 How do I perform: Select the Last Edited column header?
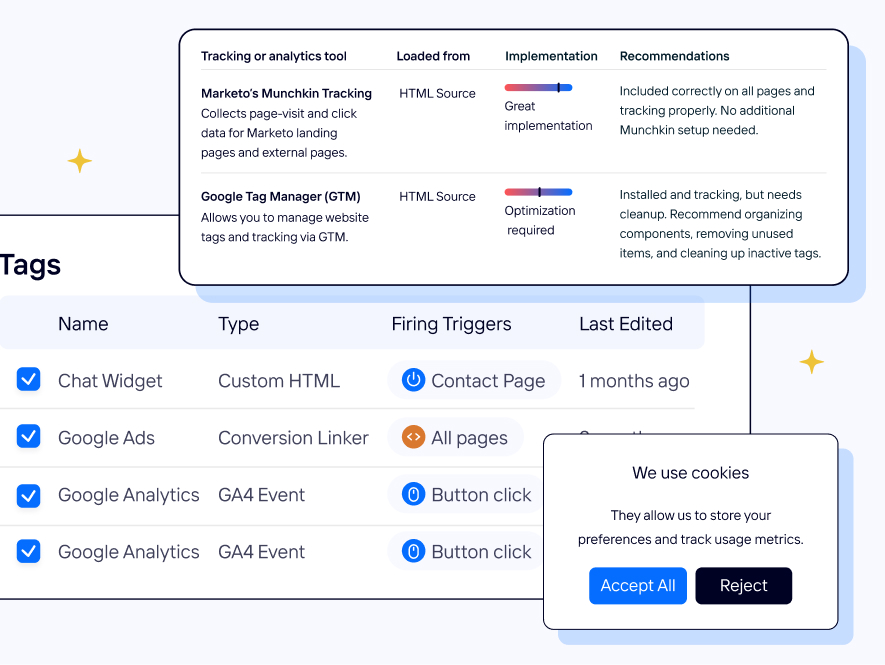pos(625,323)
